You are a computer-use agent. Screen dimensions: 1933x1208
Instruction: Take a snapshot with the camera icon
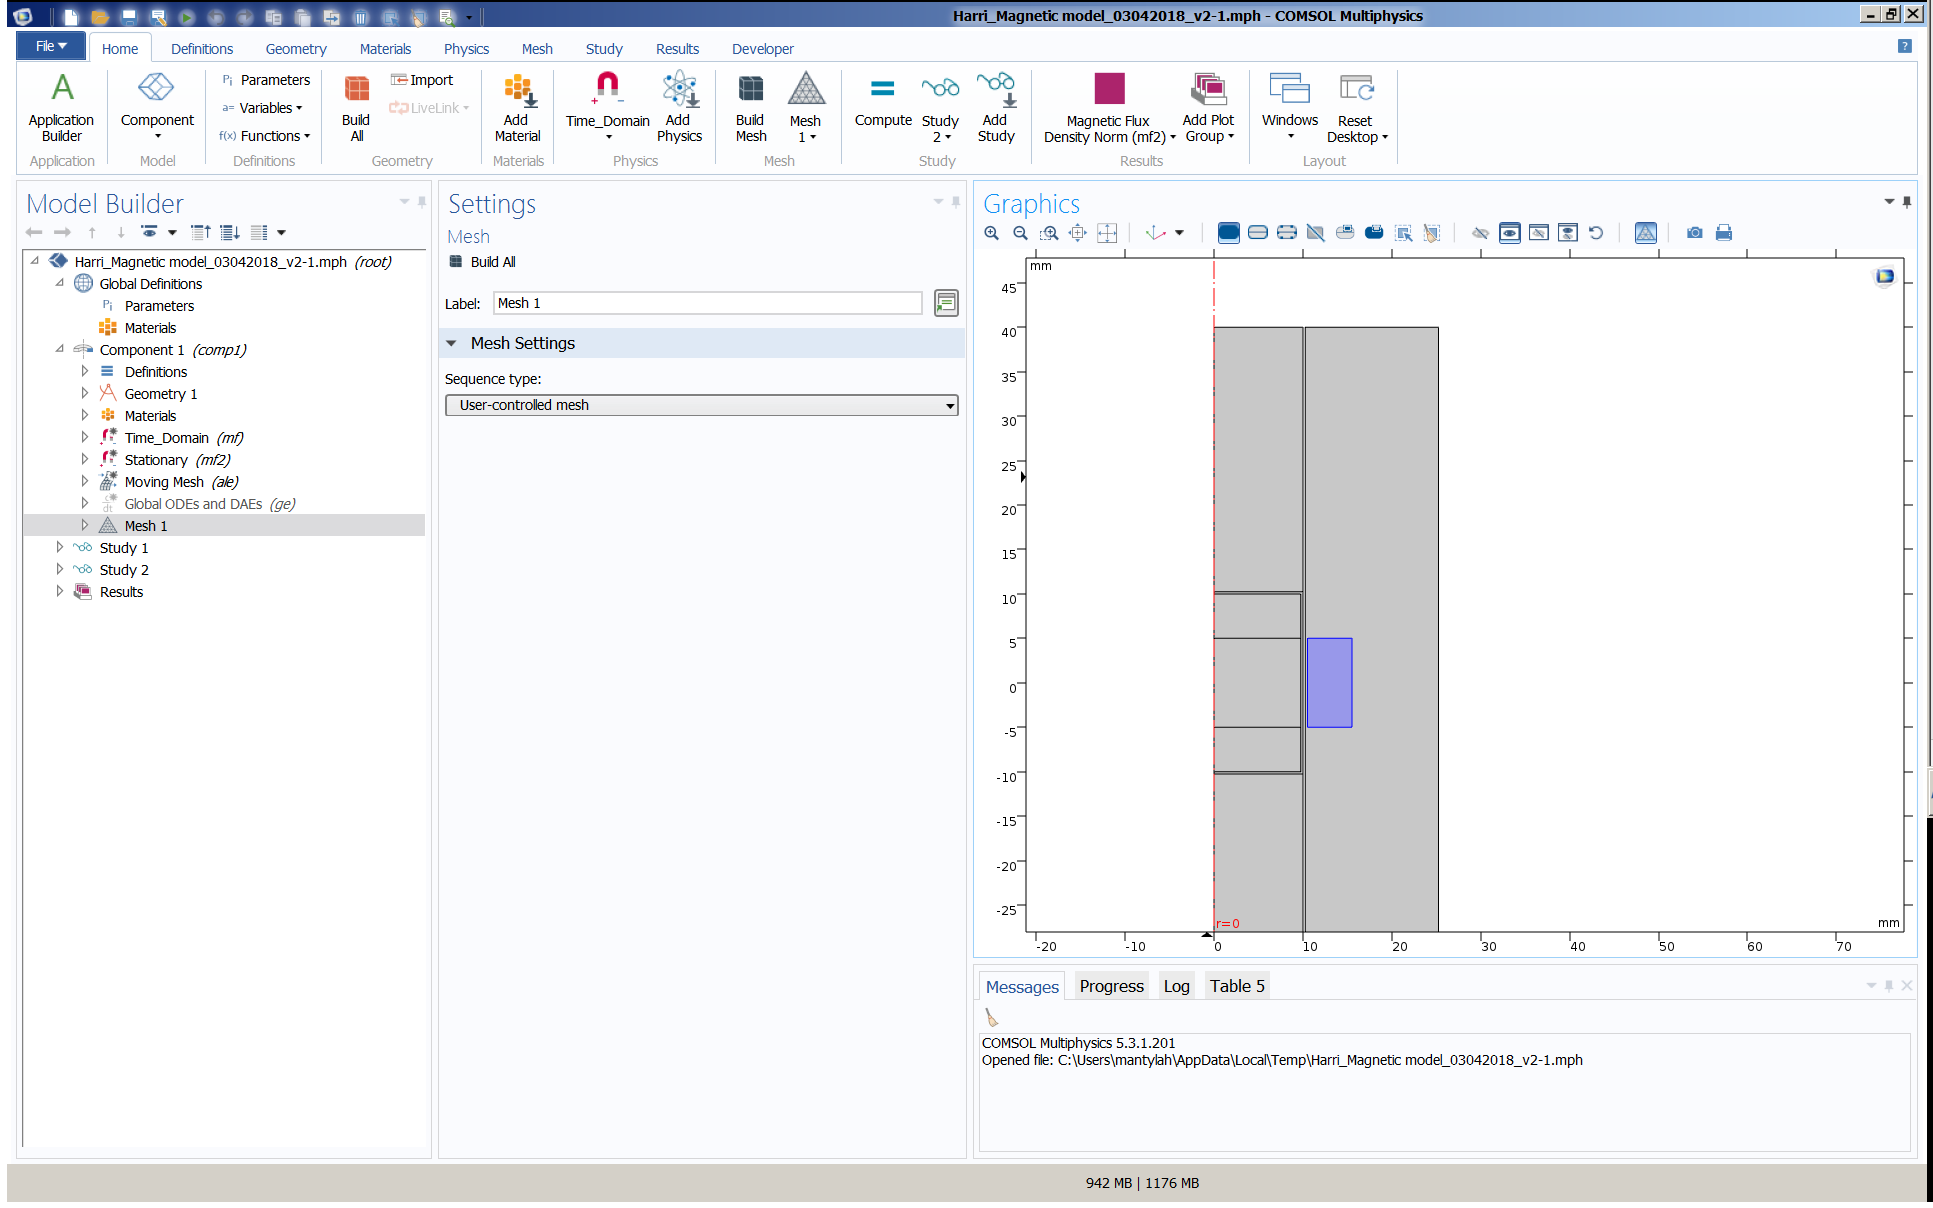pos(1694,233)
